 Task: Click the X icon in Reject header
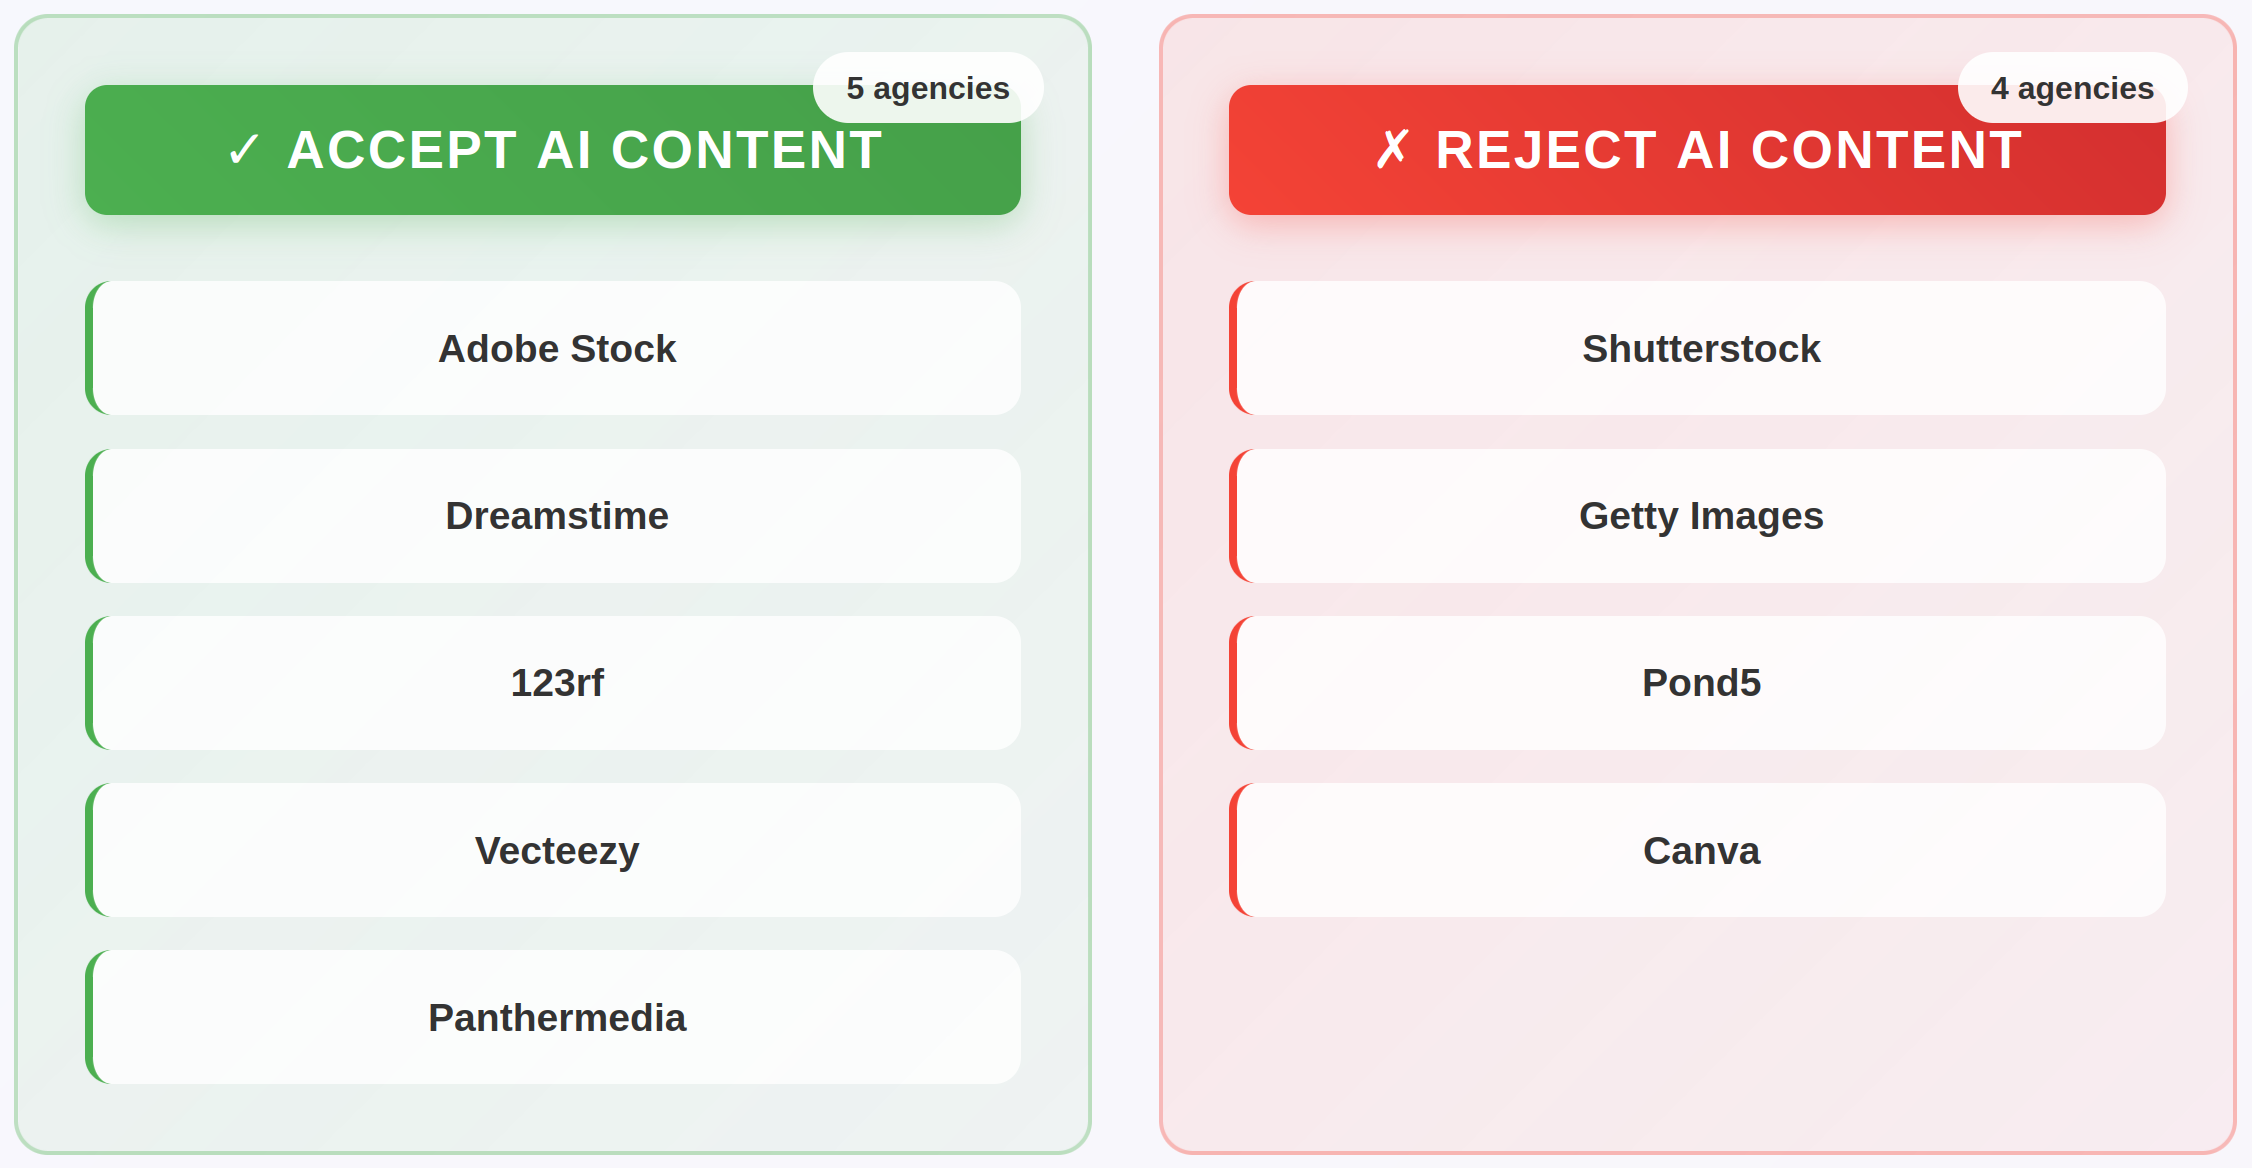coord(1391,150)
